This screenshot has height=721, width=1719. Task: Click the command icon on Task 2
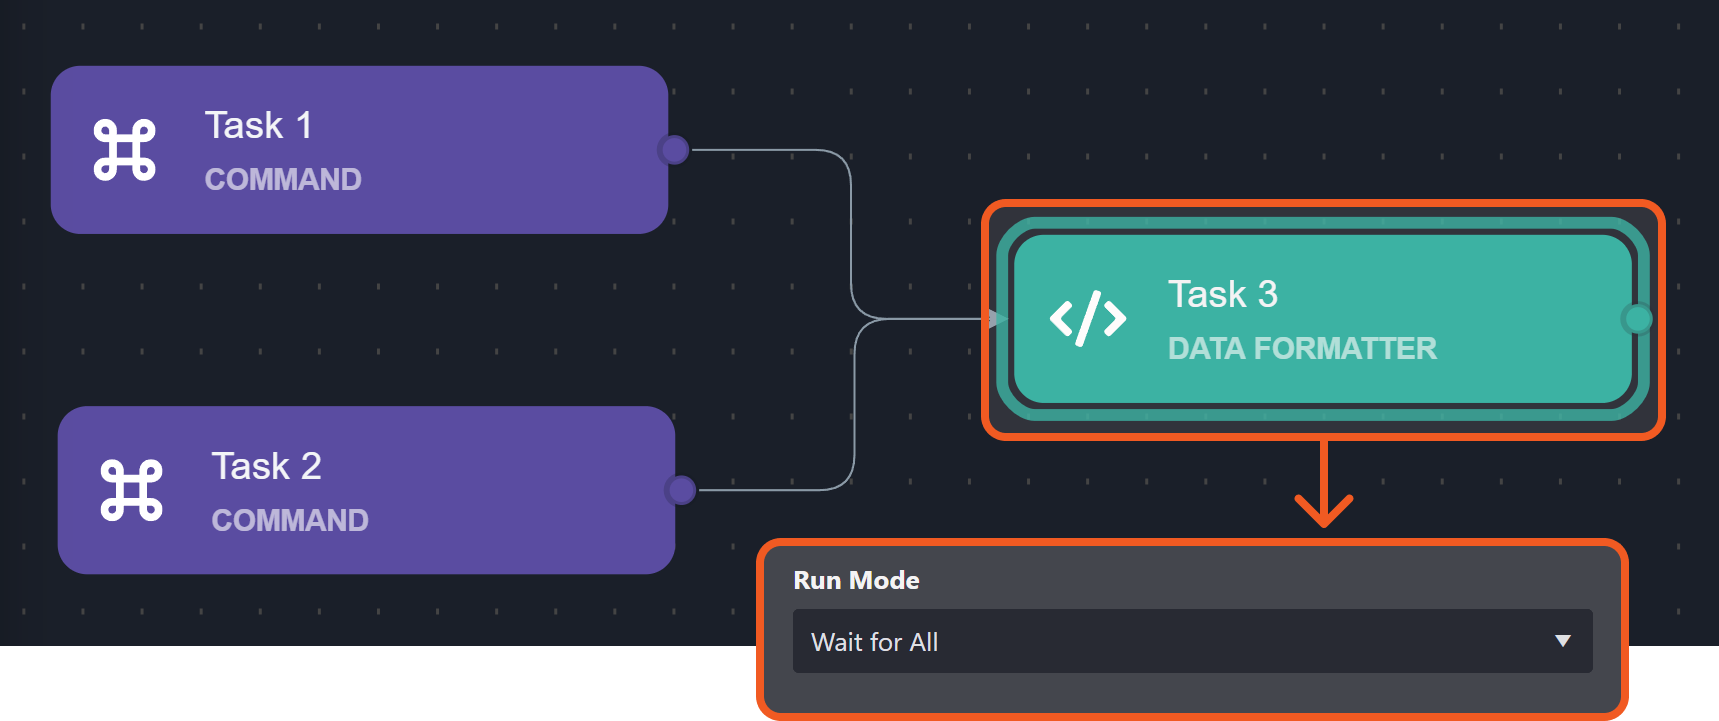coord(132,490)
